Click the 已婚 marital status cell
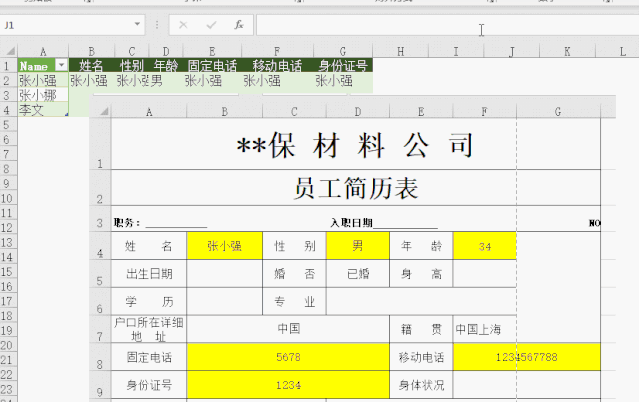639x402 pixels. click(358, 274)
